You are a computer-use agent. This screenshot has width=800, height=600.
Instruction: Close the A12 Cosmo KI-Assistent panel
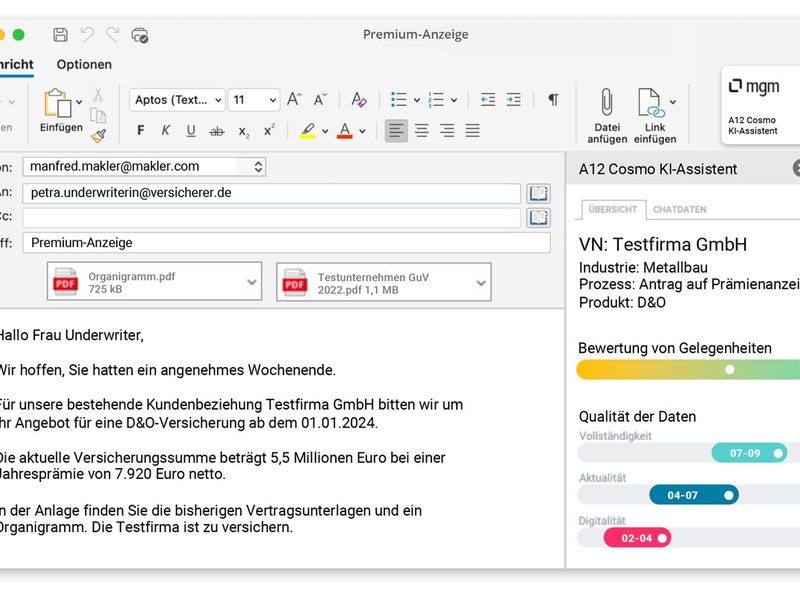(x=795, y=169)
